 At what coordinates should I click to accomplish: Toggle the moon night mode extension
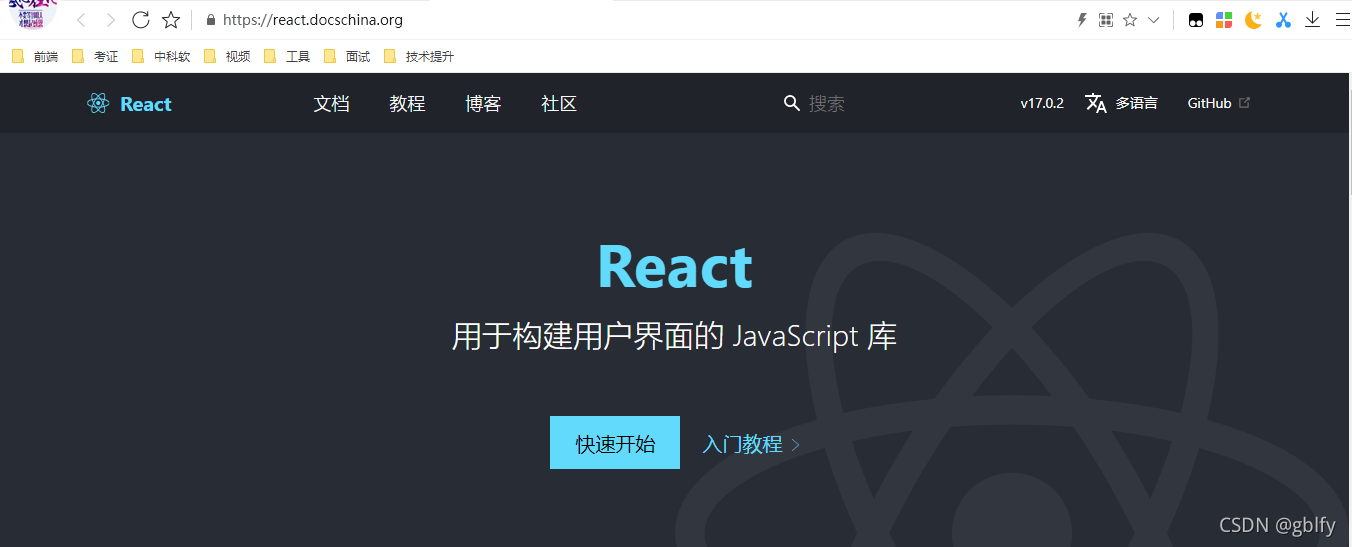point(1253,20)
